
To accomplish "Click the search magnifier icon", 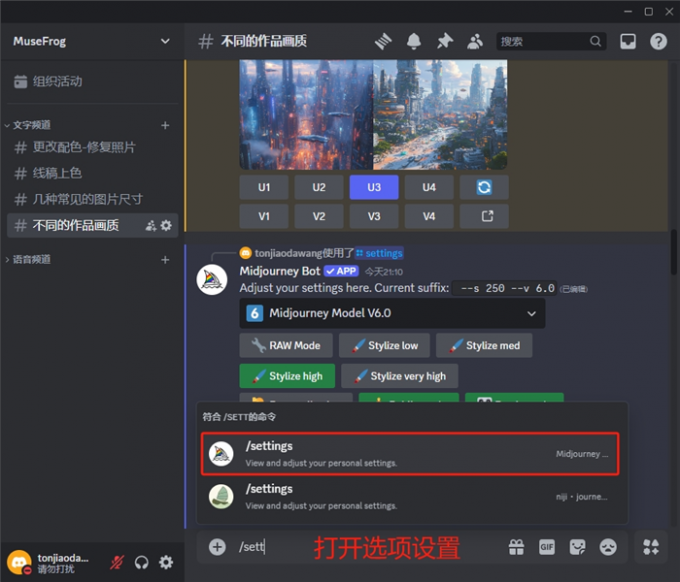I will (595, 41).
